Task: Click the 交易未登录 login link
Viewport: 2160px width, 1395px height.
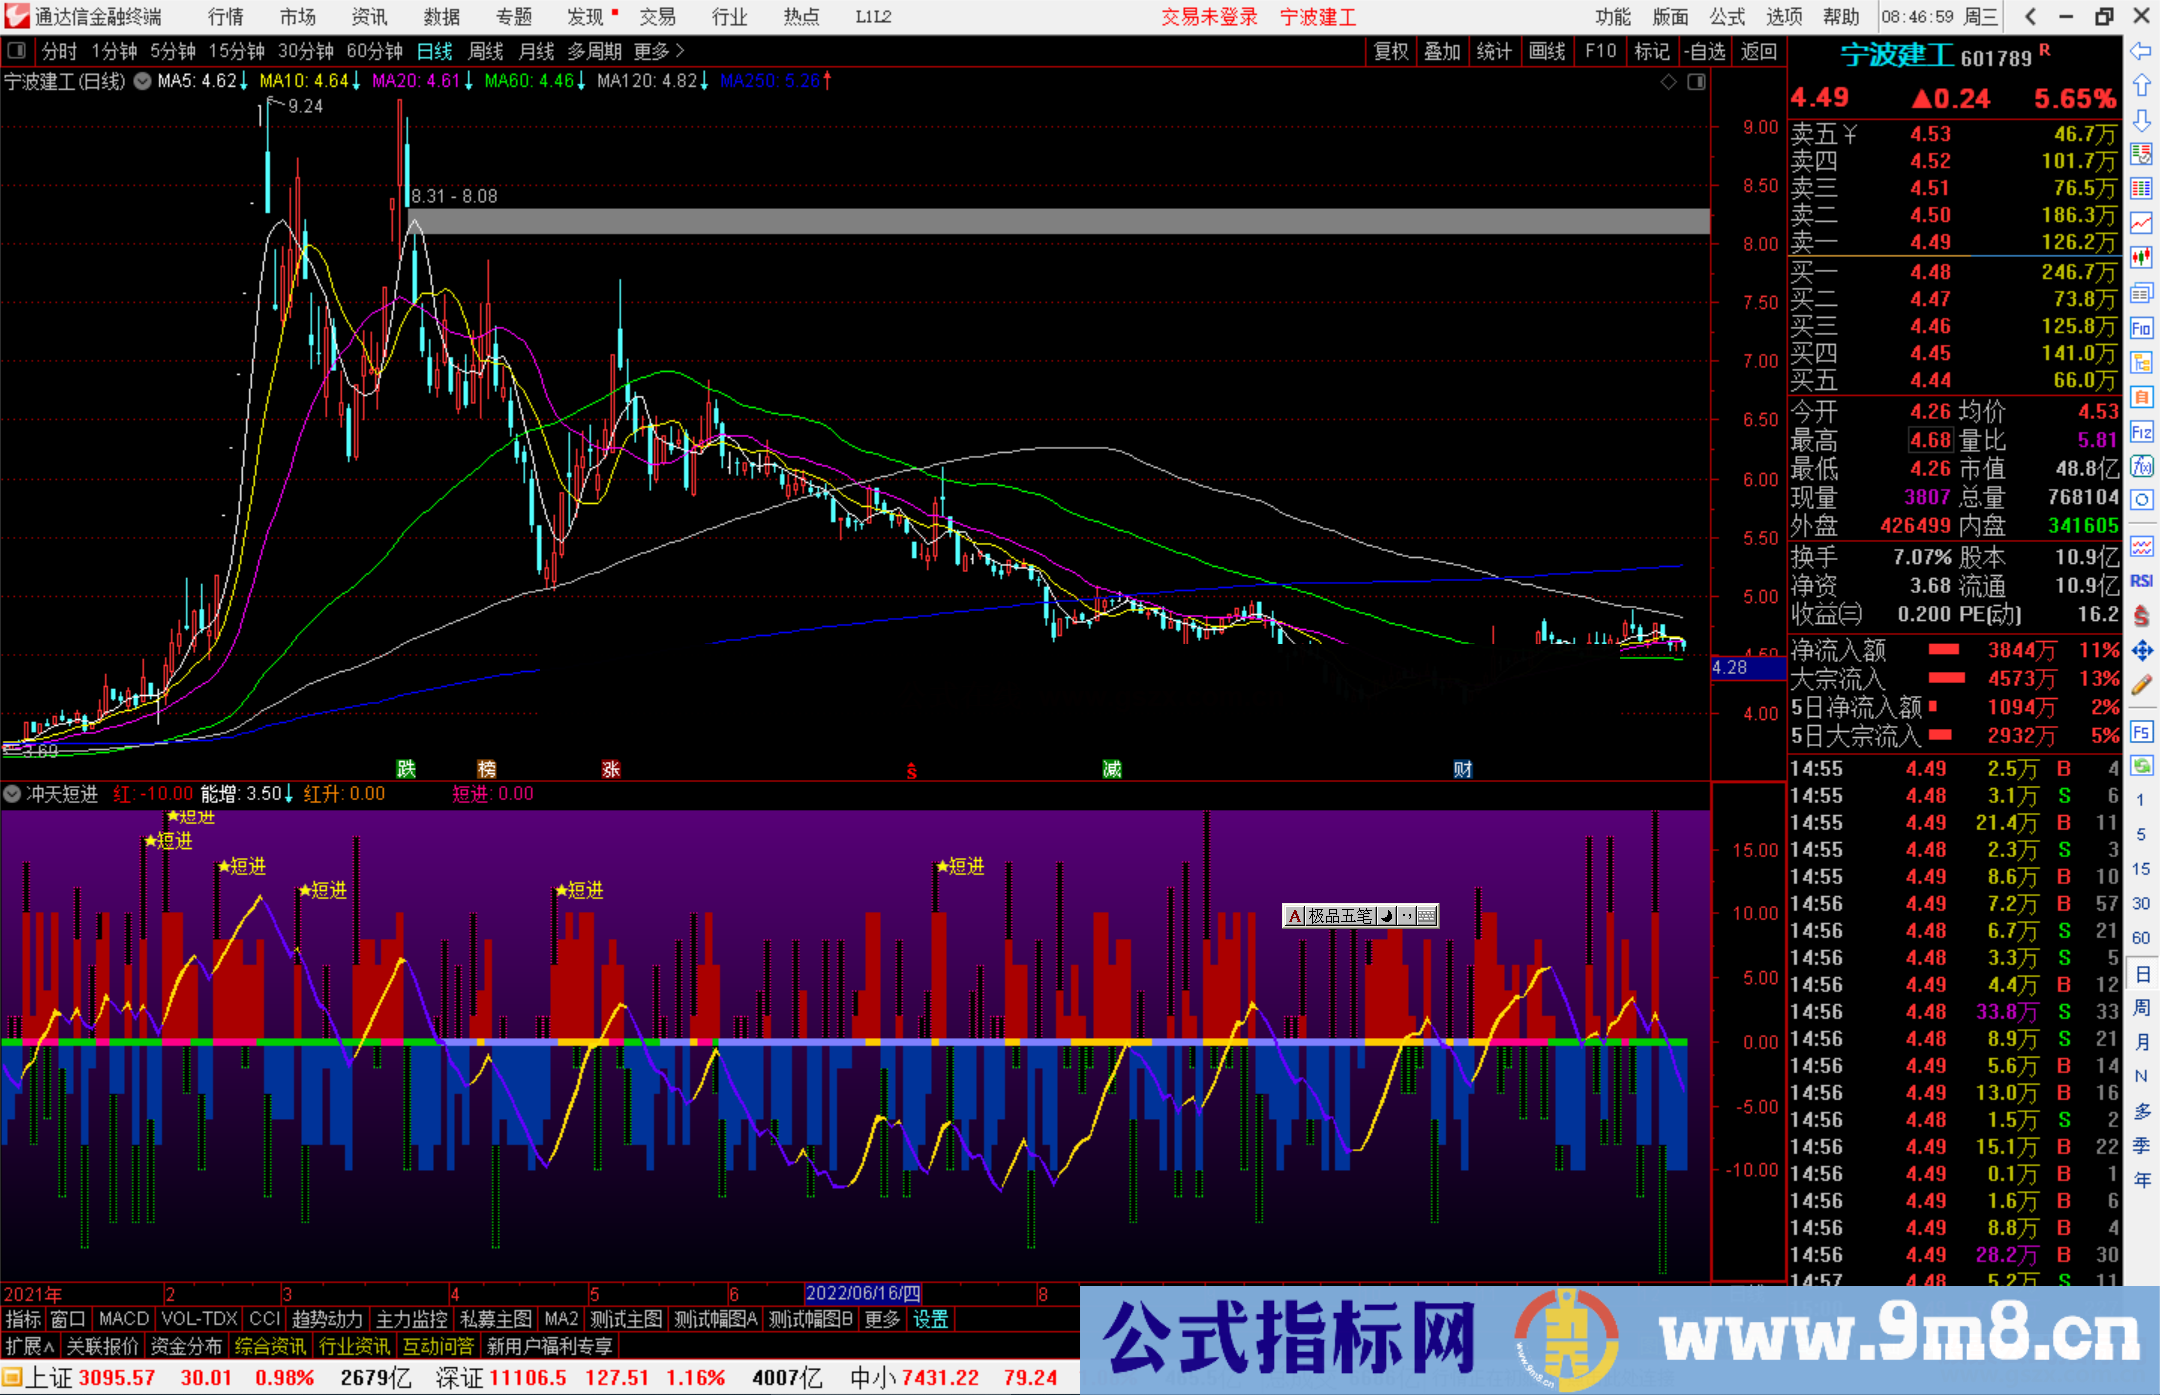Action: 1209,17
